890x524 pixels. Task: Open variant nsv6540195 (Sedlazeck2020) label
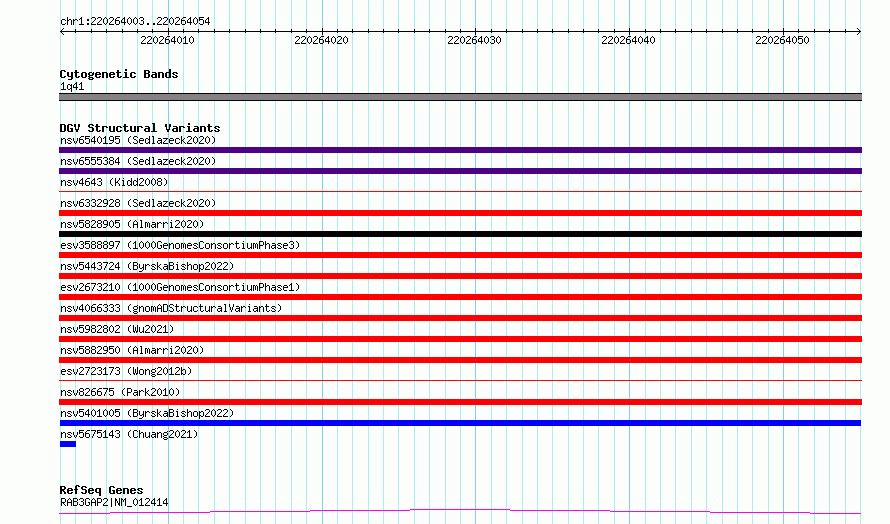coord(138,140)
